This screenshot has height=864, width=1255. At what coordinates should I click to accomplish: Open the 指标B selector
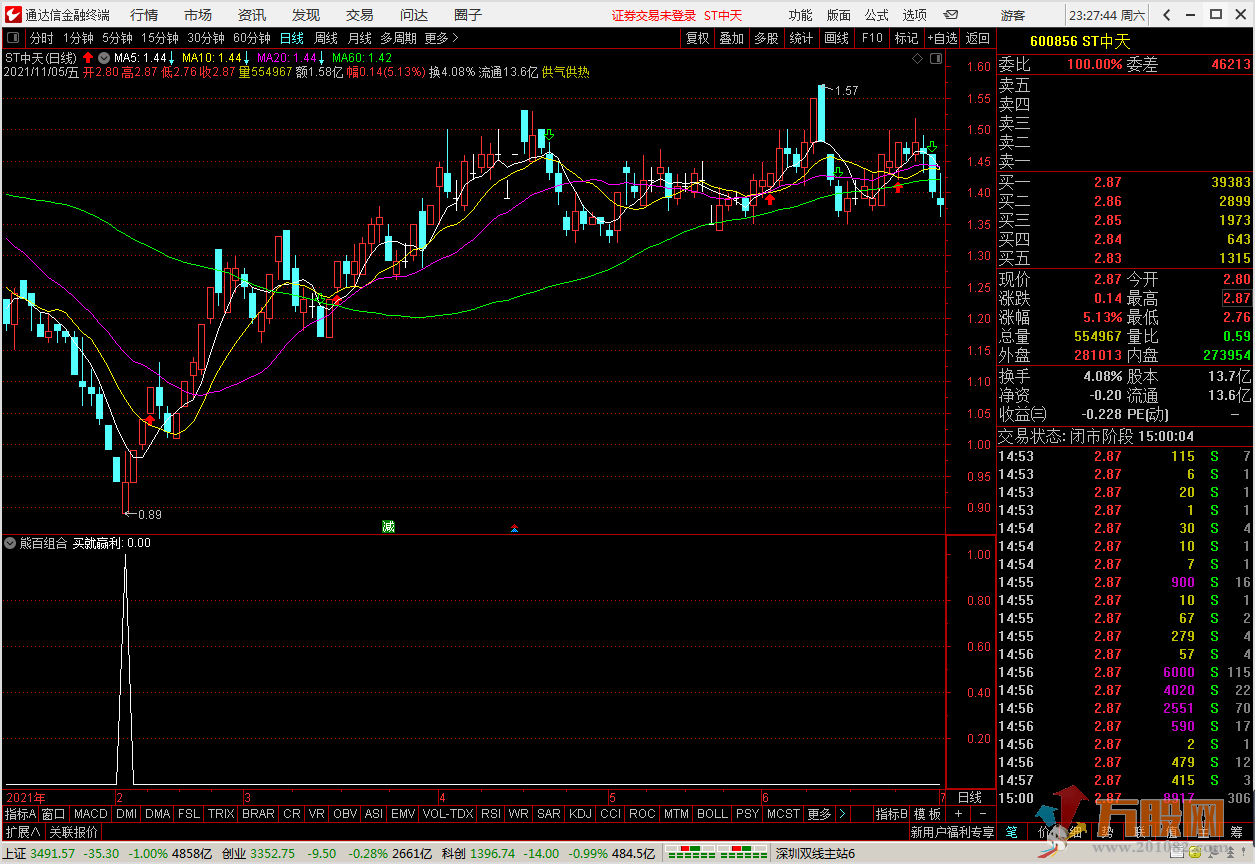coord(892,814)
